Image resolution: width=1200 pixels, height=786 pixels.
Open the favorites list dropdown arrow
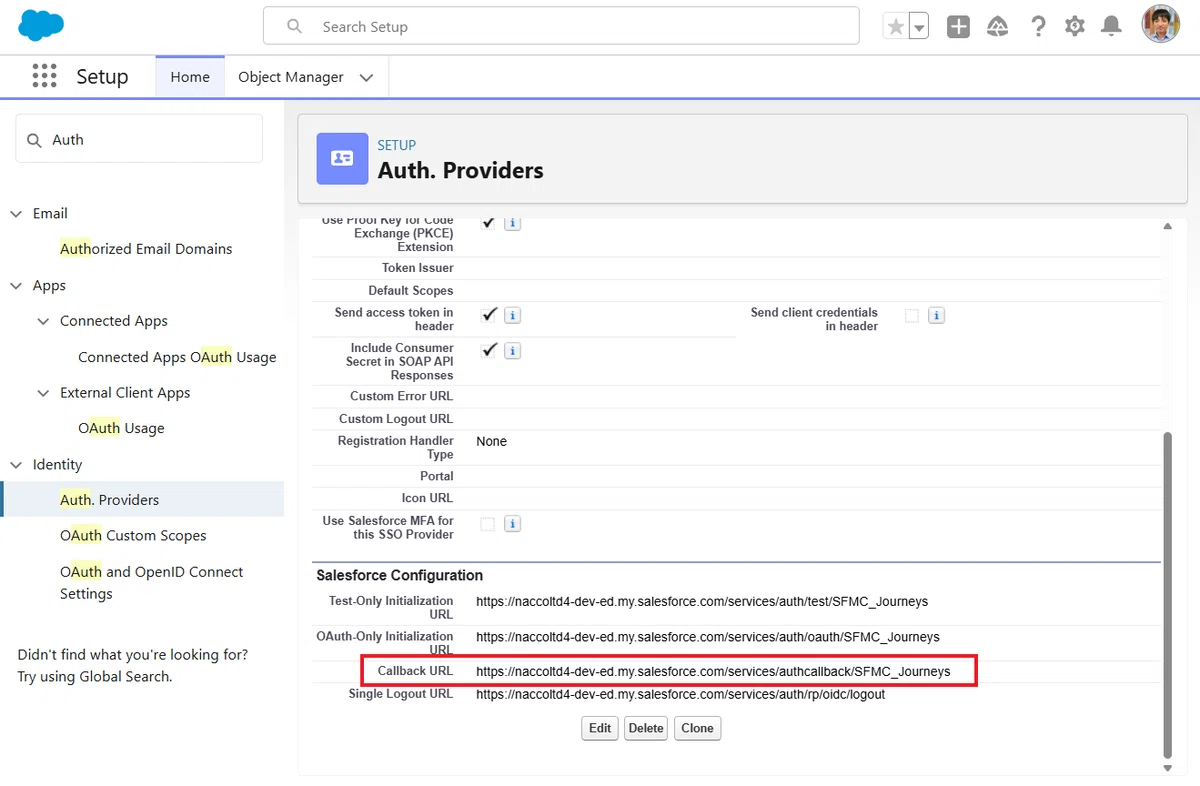tap(918, 27)
